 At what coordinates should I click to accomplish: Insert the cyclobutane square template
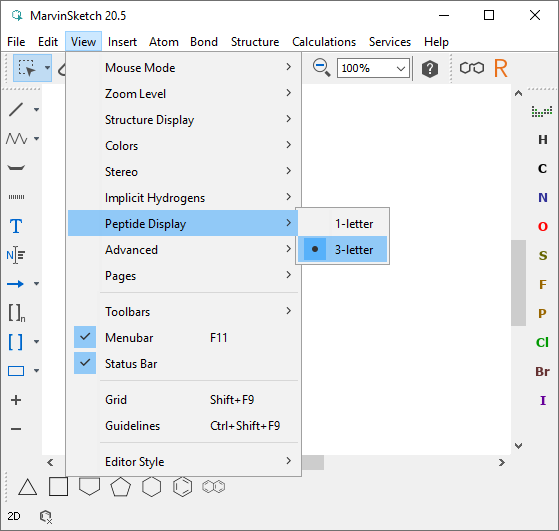(x=58, y=487)
